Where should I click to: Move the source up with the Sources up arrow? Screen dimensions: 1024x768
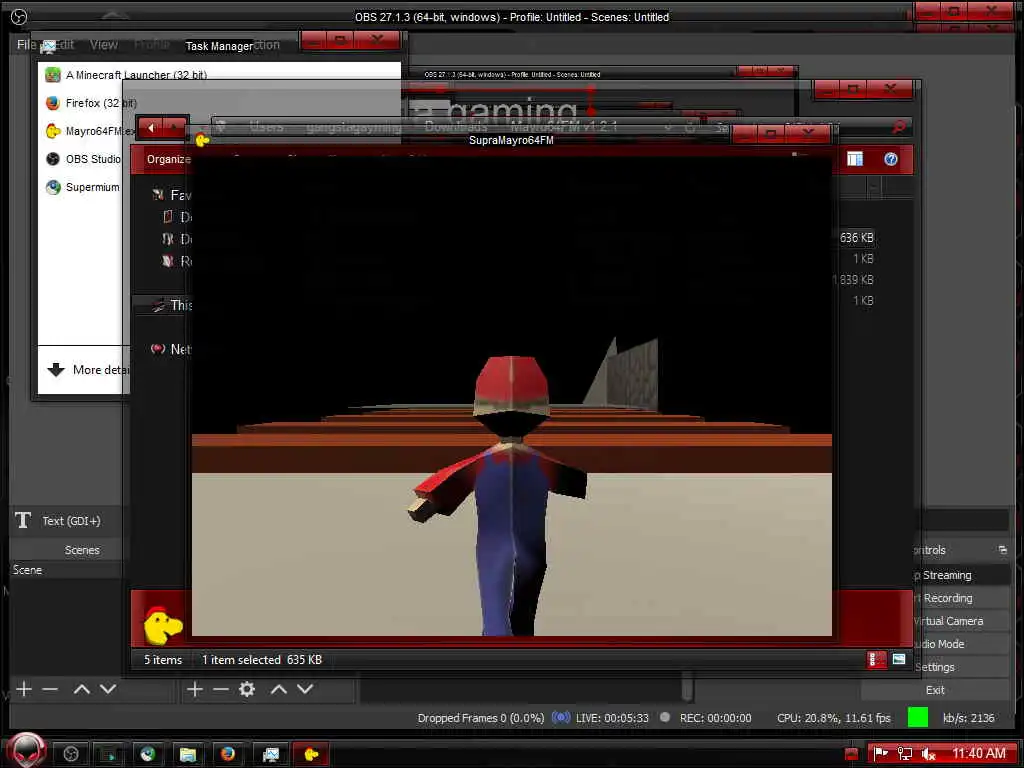tap(279, 689)
